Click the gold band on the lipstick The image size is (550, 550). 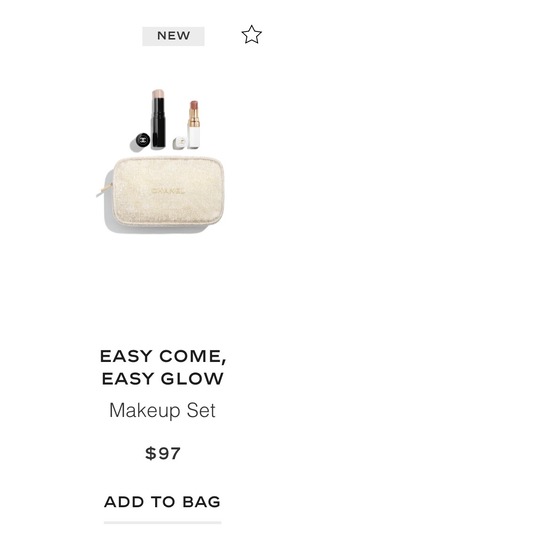tap(194, 118)
